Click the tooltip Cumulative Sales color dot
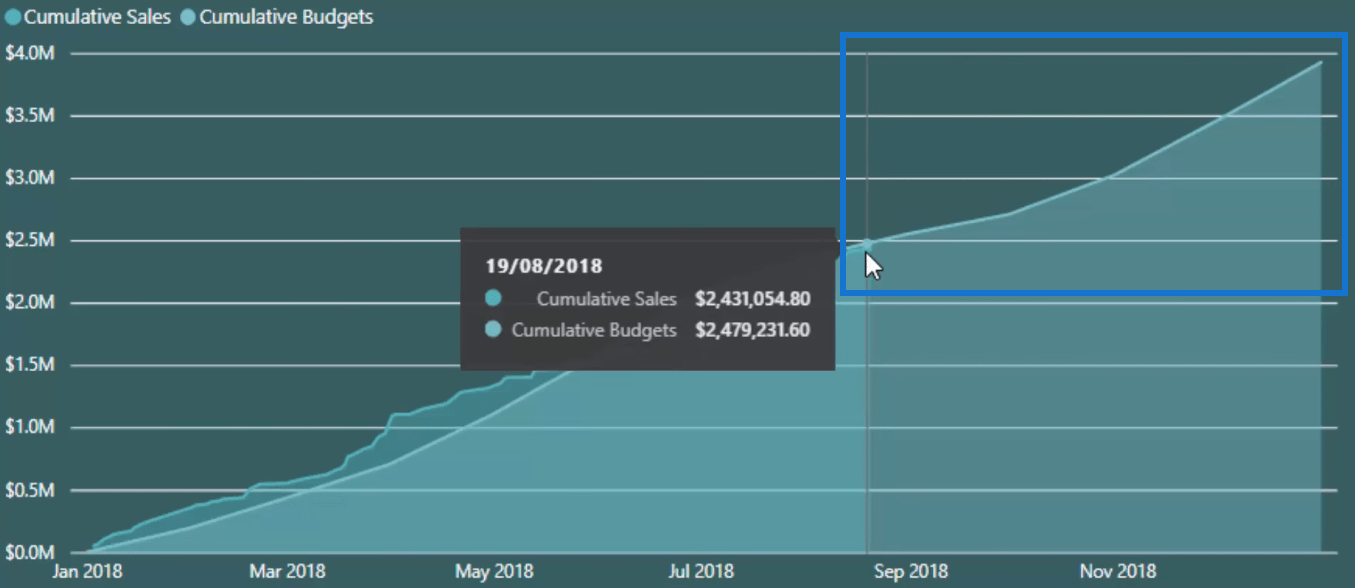Image resolution: width=1355 pixels, height=588 pixels. click(x=493, y=298)
